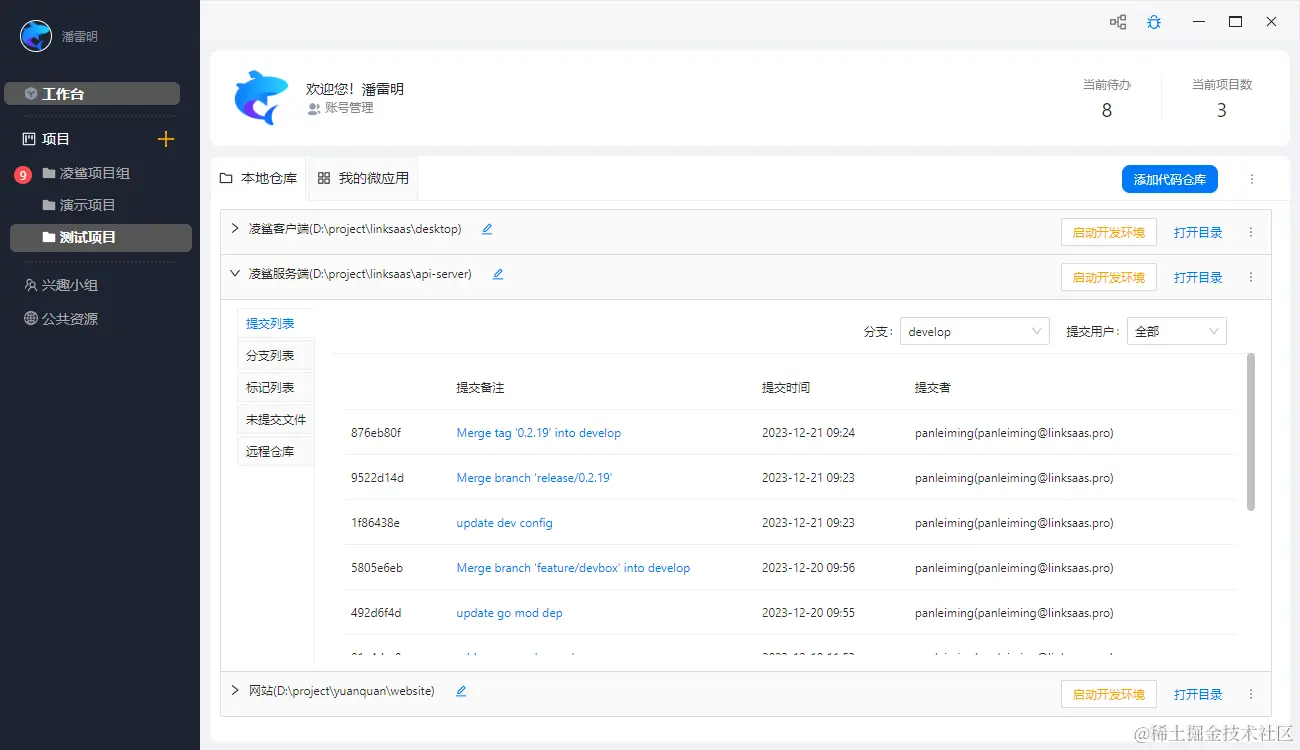Expand the 网站 repository row
The width and height of the screenshot is (1300, 750).
point(235,690)
